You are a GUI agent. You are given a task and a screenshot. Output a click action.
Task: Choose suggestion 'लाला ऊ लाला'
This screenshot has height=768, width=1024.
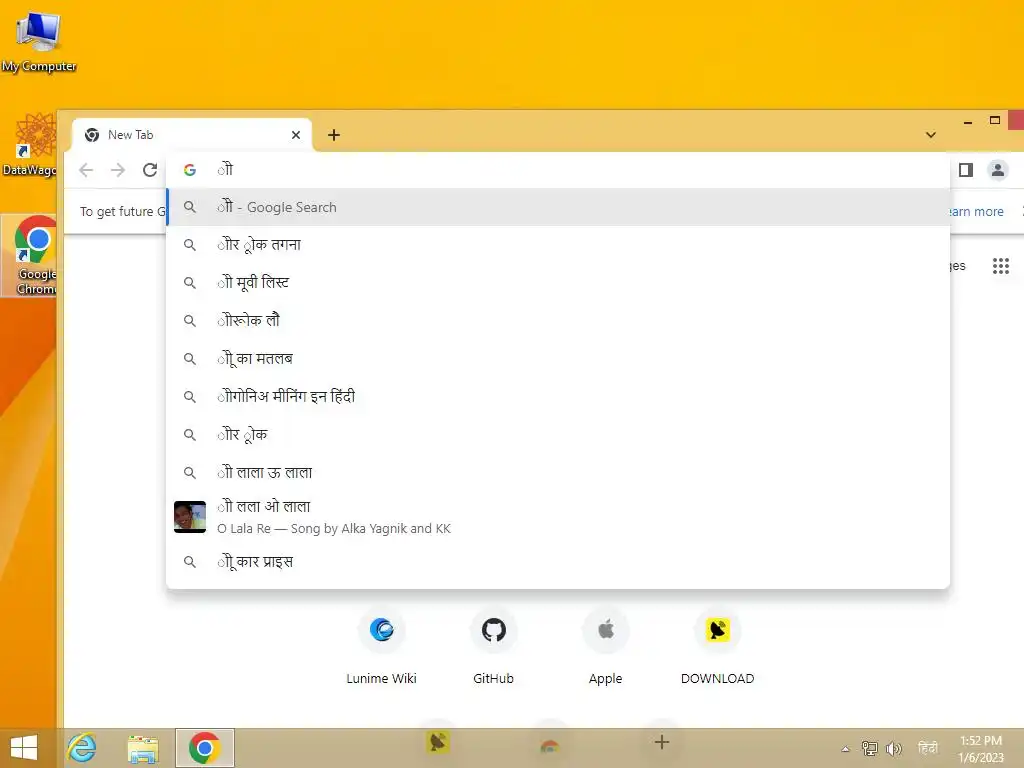click(558, 472)
